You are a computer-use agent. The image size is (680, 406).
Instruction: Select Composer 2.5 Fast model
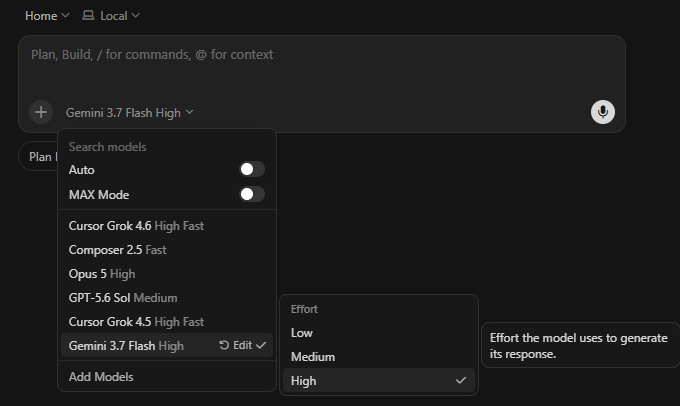[x=167, y=250]
